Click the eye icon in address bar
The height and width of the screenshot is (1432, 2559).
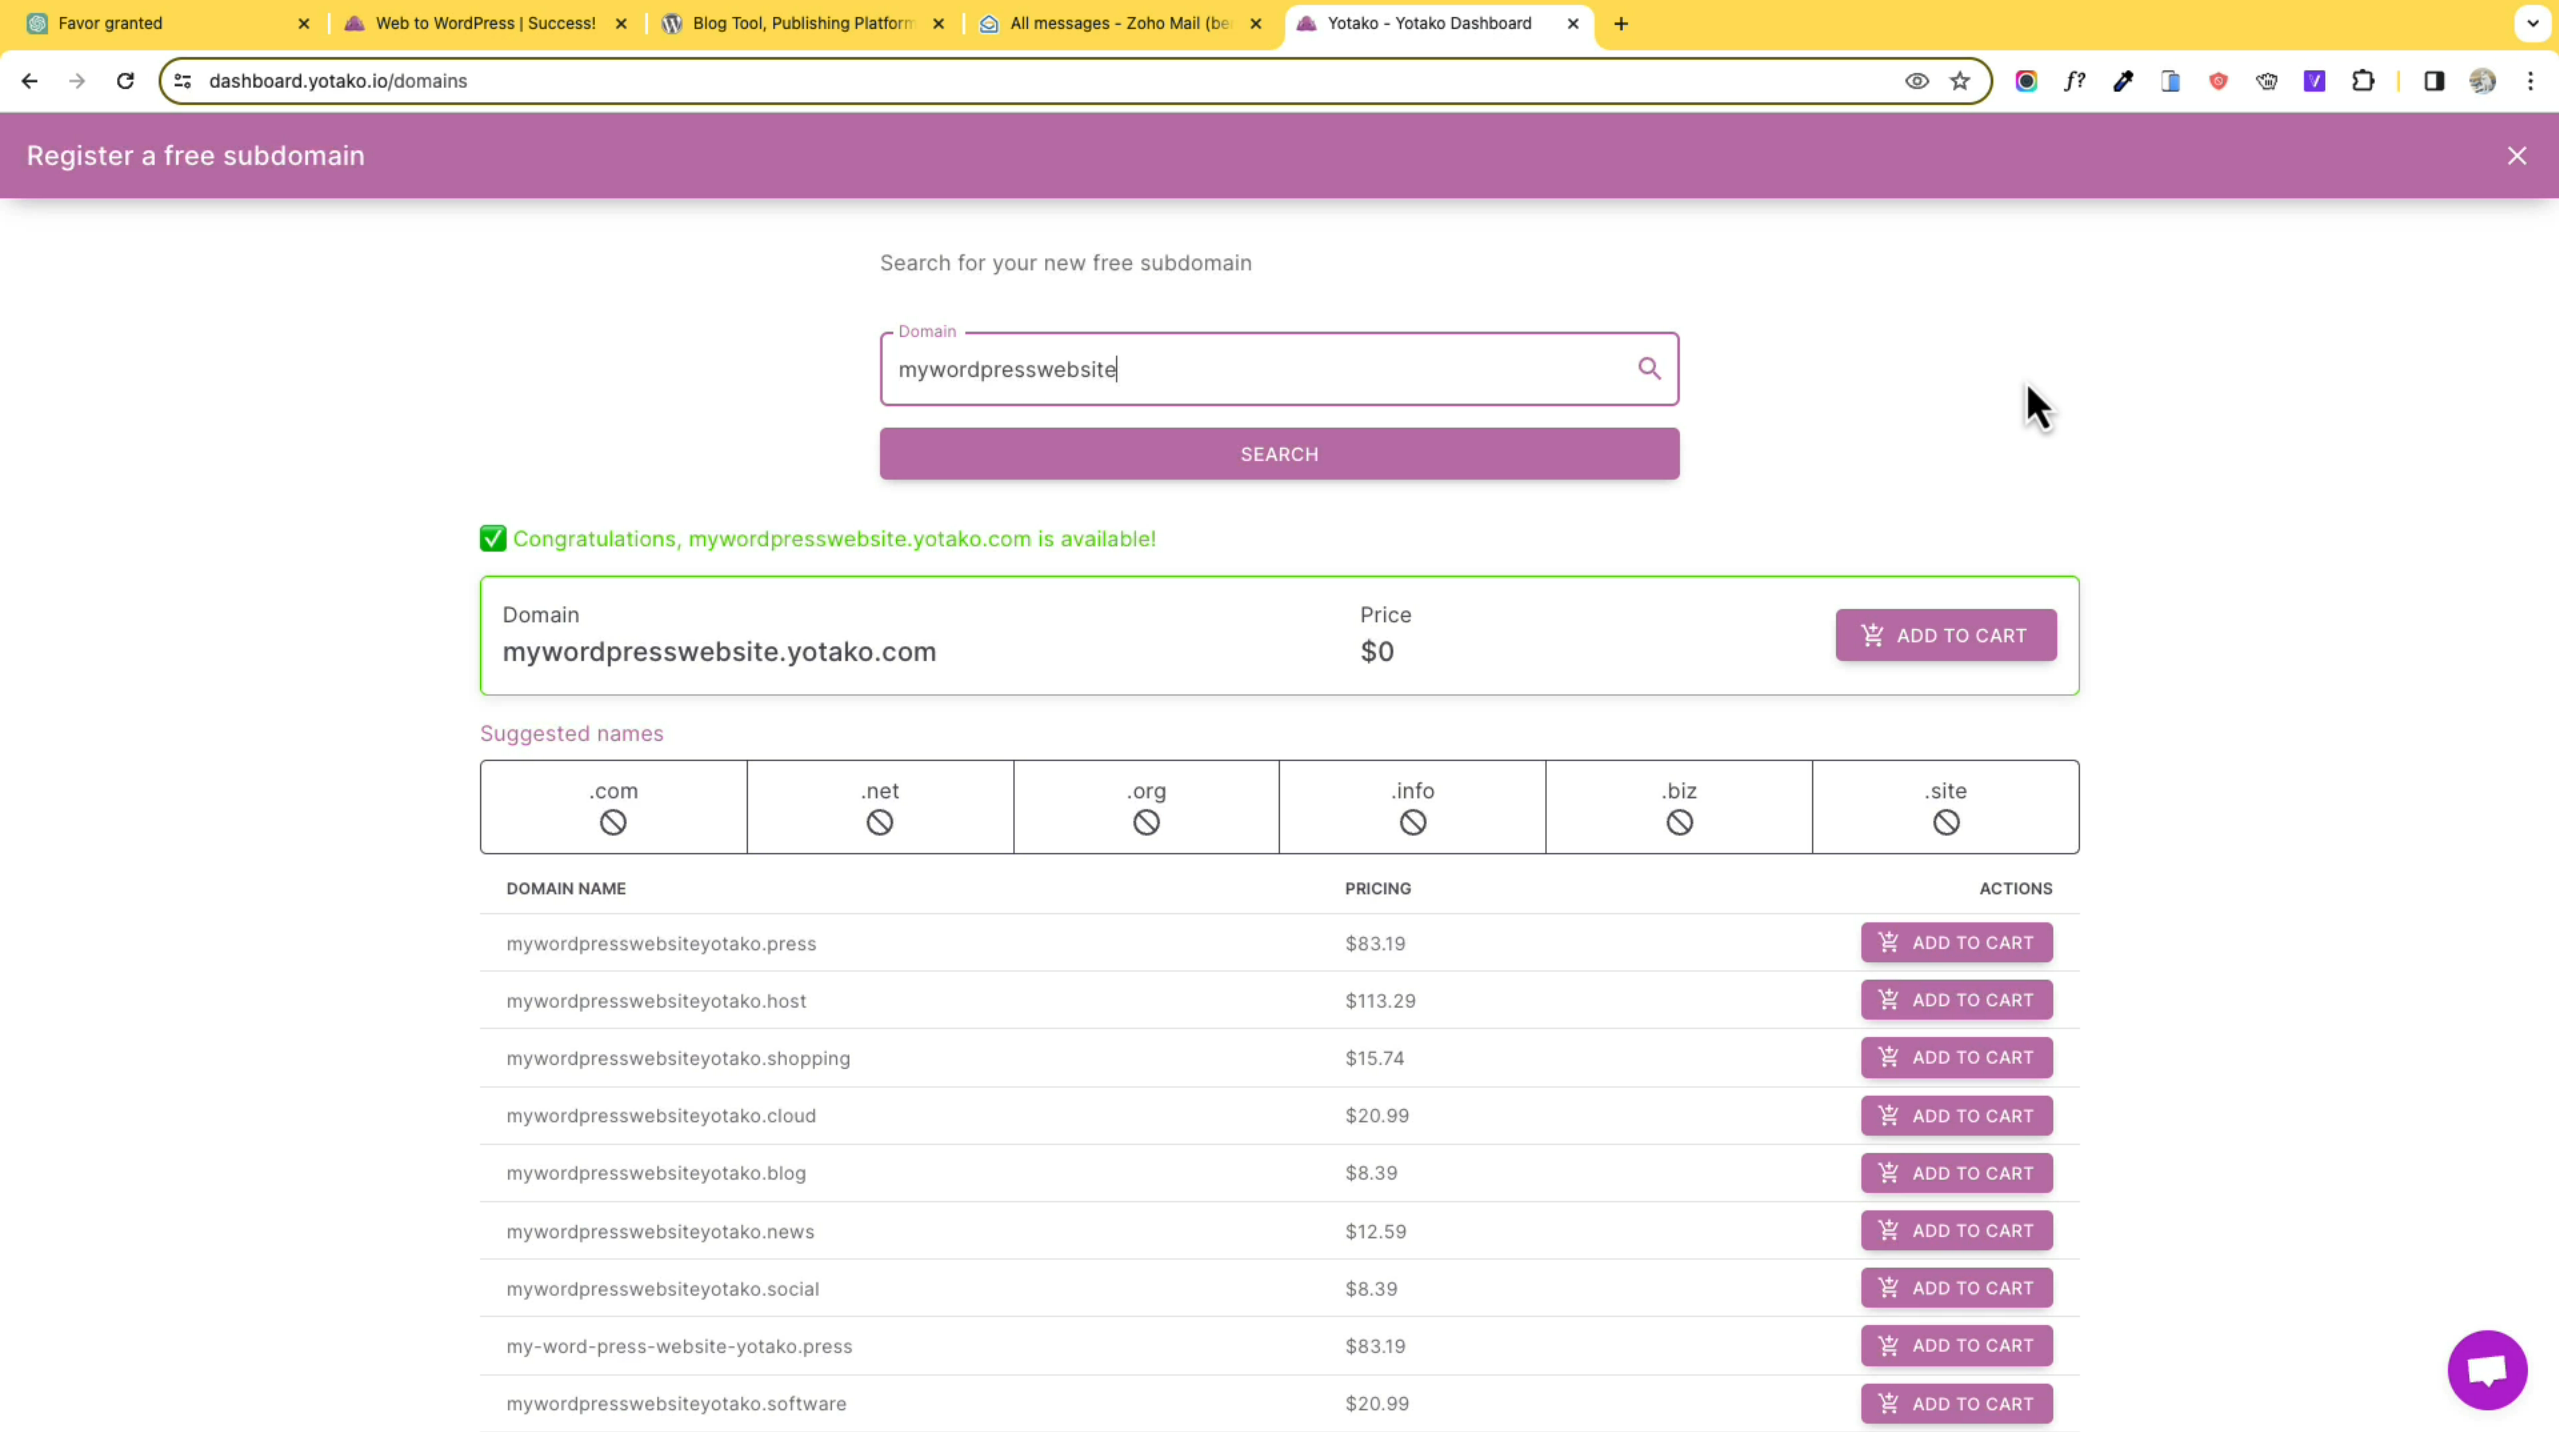[1916, 81]
